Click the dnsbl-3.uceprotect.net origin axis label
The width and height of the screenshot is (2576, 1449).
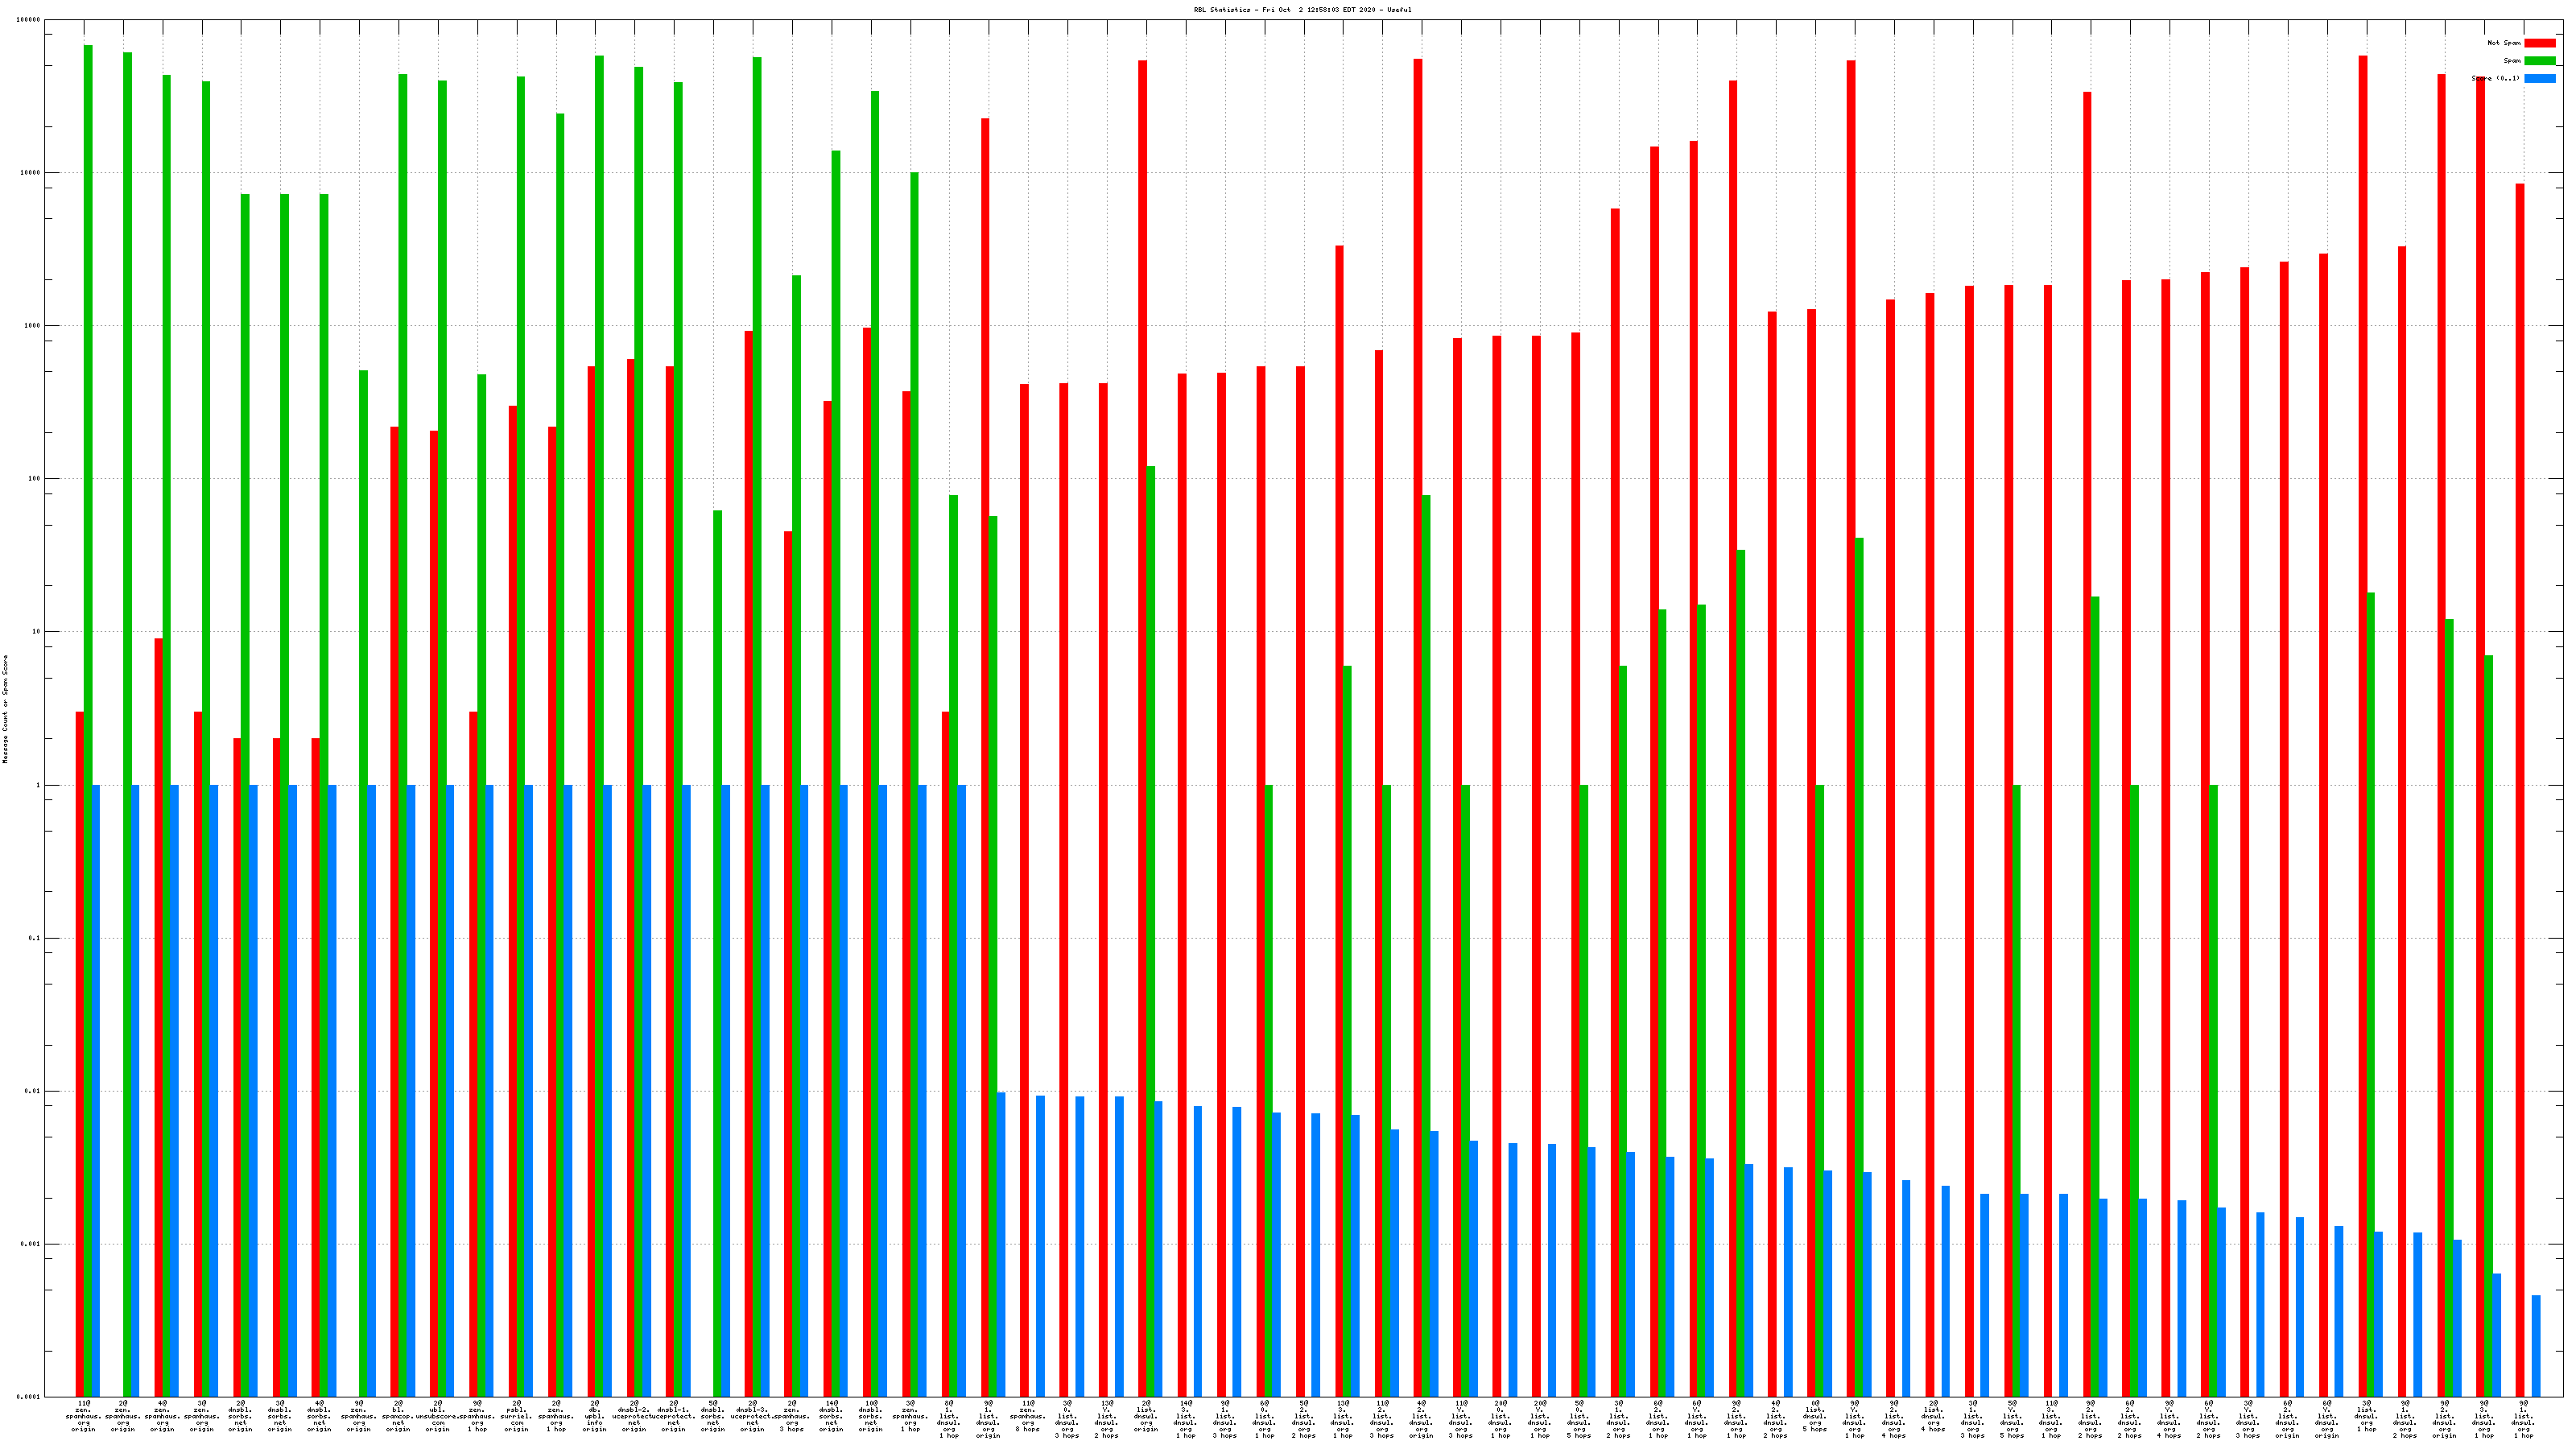(752, 1416)
